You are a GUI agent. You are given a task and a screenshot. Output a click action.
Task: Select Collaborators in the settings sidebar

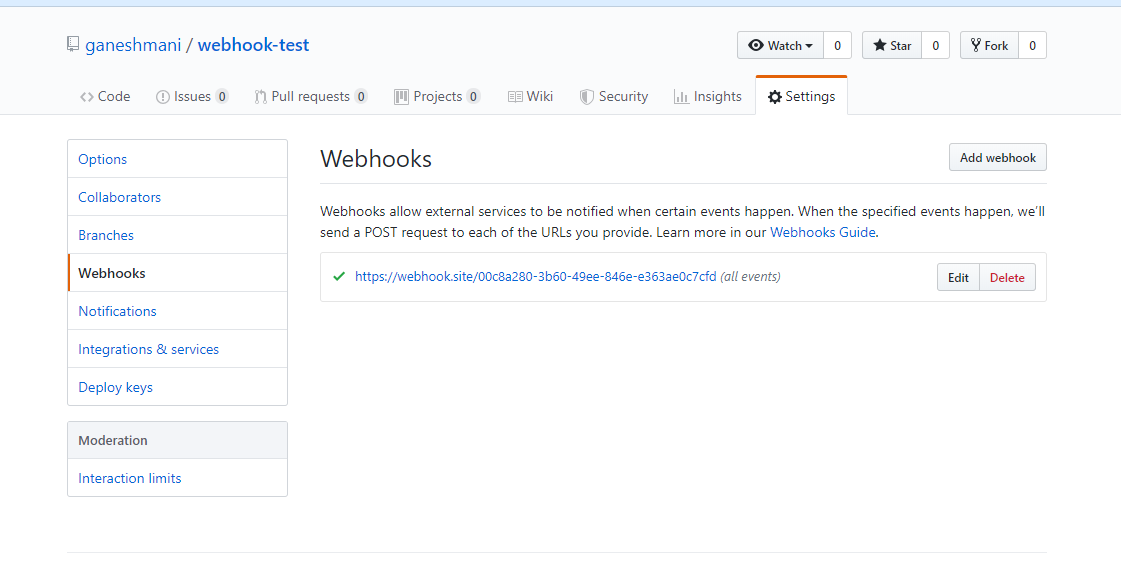pos(120,197)
